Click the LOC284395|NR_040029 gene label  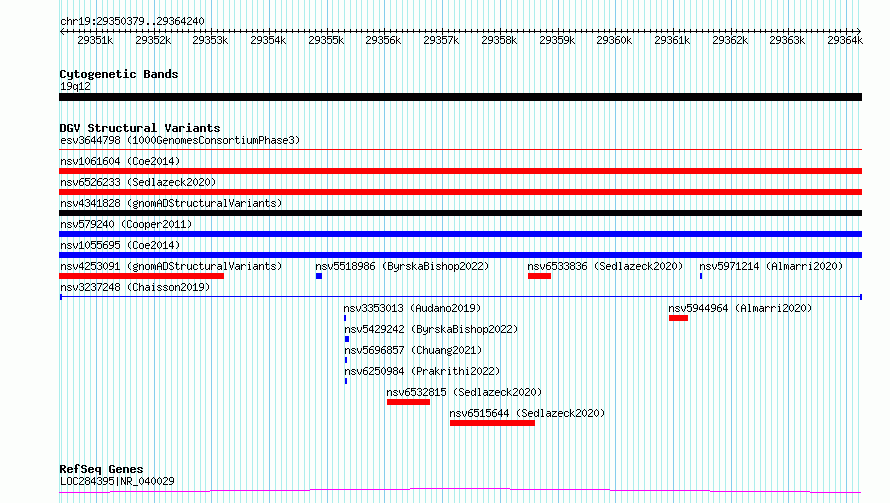tap(117, 481)
